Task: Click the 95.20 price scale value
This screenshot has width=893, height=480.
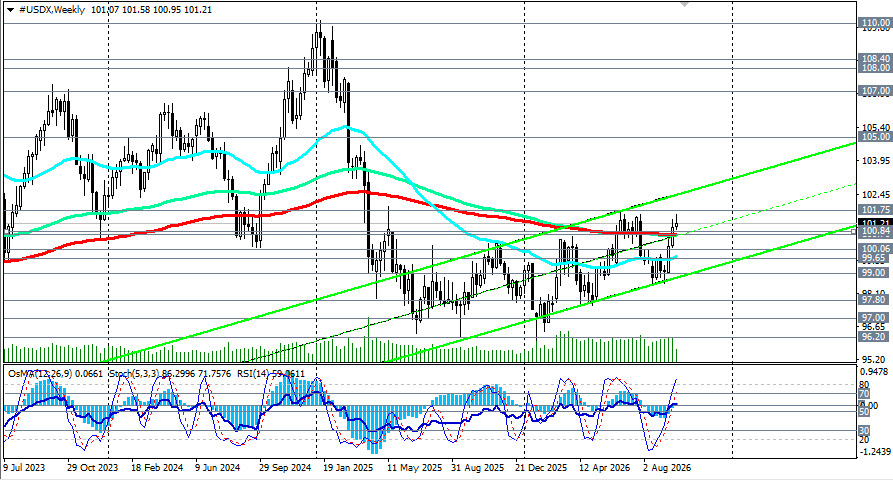Action: click(874, 359)
